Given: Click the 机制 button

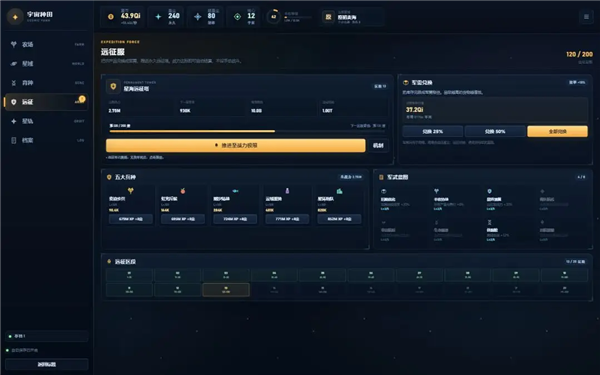Looking at the screenshot, I should (378, 145).
